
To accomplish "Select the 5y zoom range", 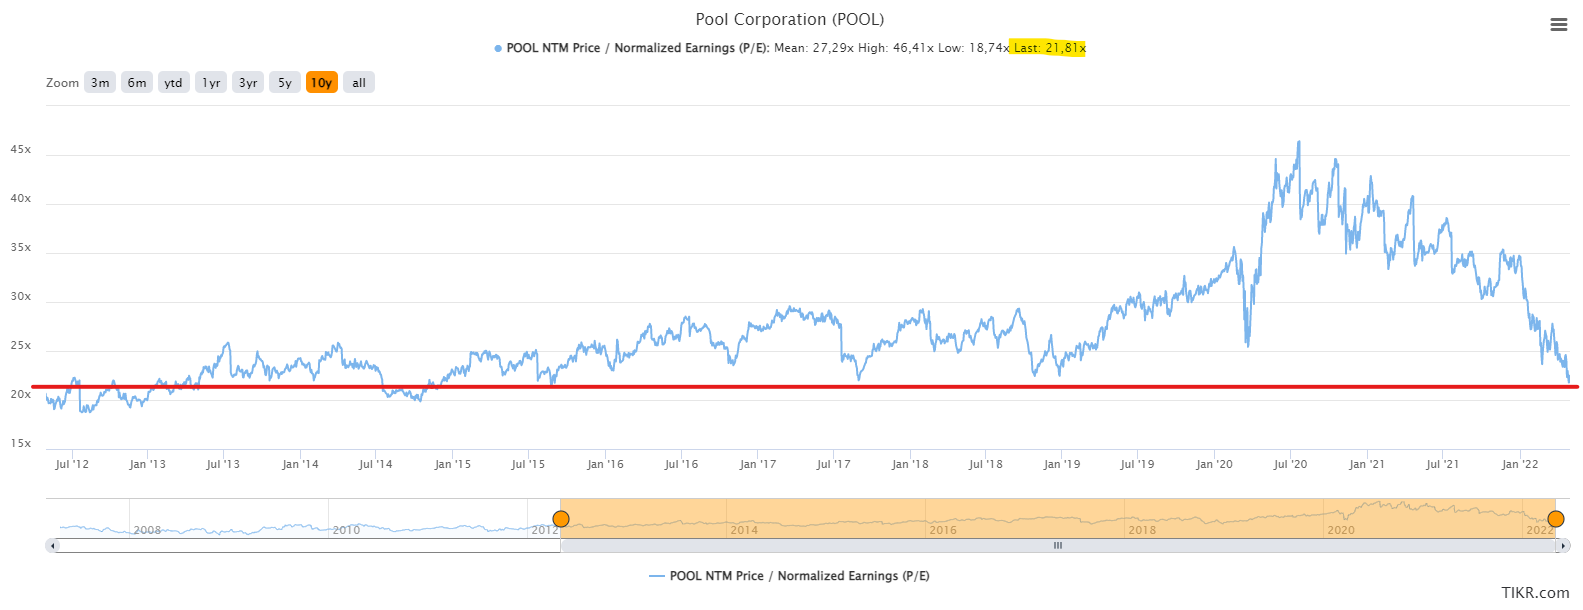I will 285,83.
